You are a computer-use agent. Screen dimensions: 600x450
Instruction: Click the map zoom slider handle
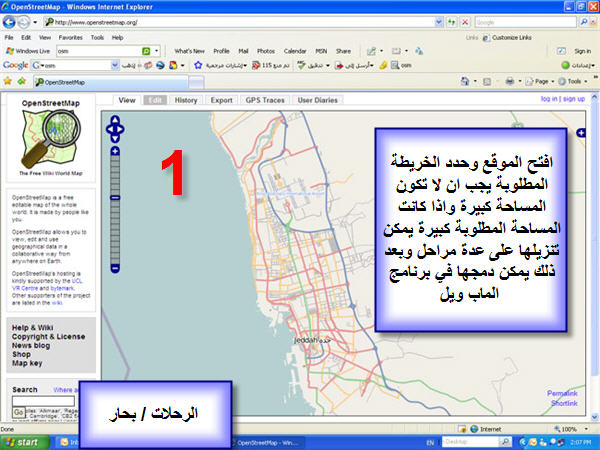[x=115, y=197]
